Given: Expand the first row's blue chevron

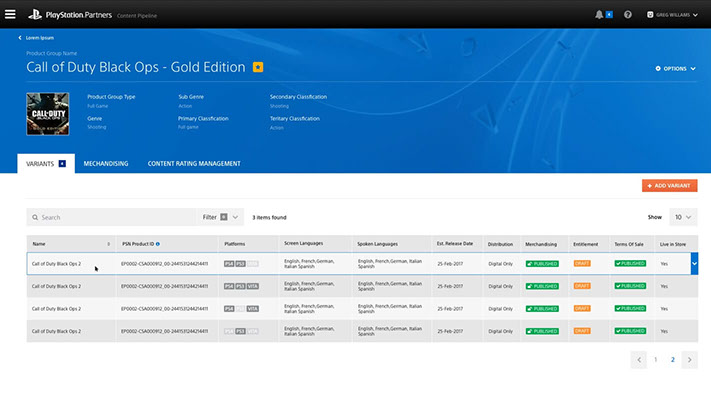Looking at the screenshot, I should [x=694, y=263].
